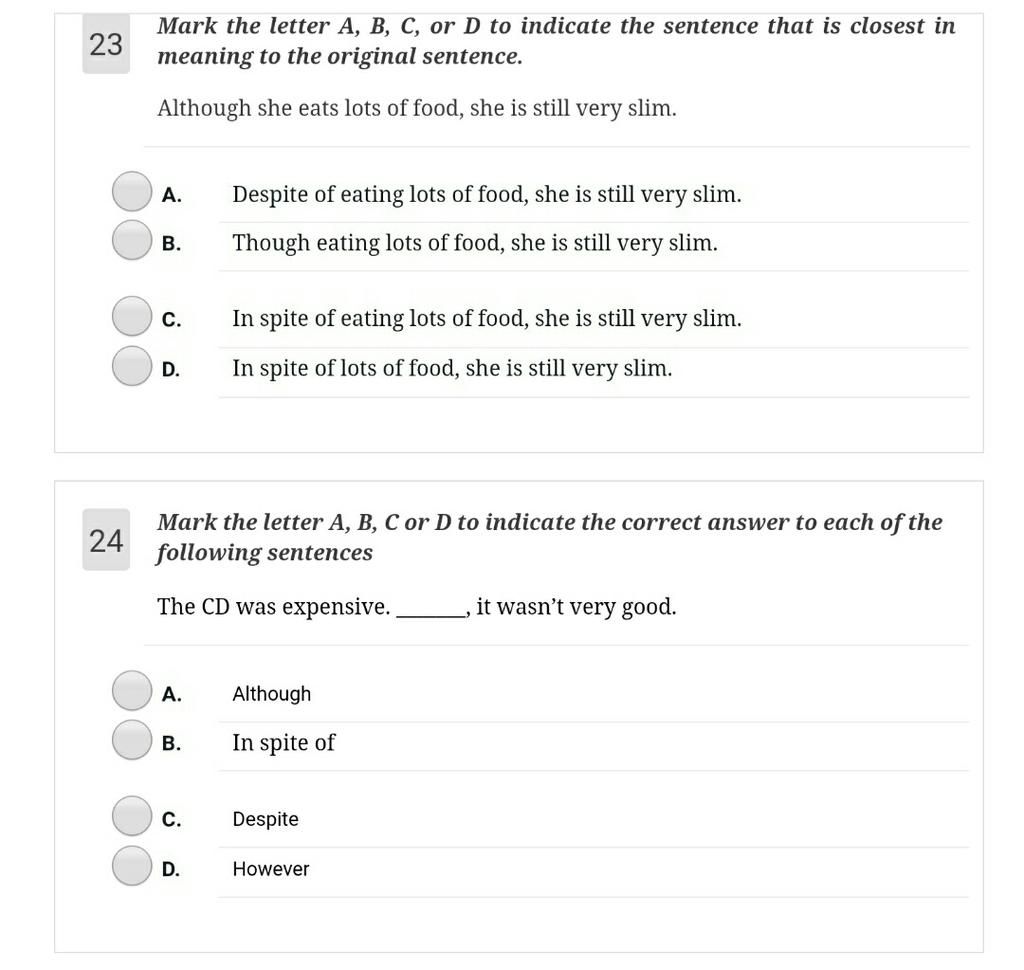Choose radio button B for question 24
The width and height of the screenshot is (1024, 970).
coord(132,740)
